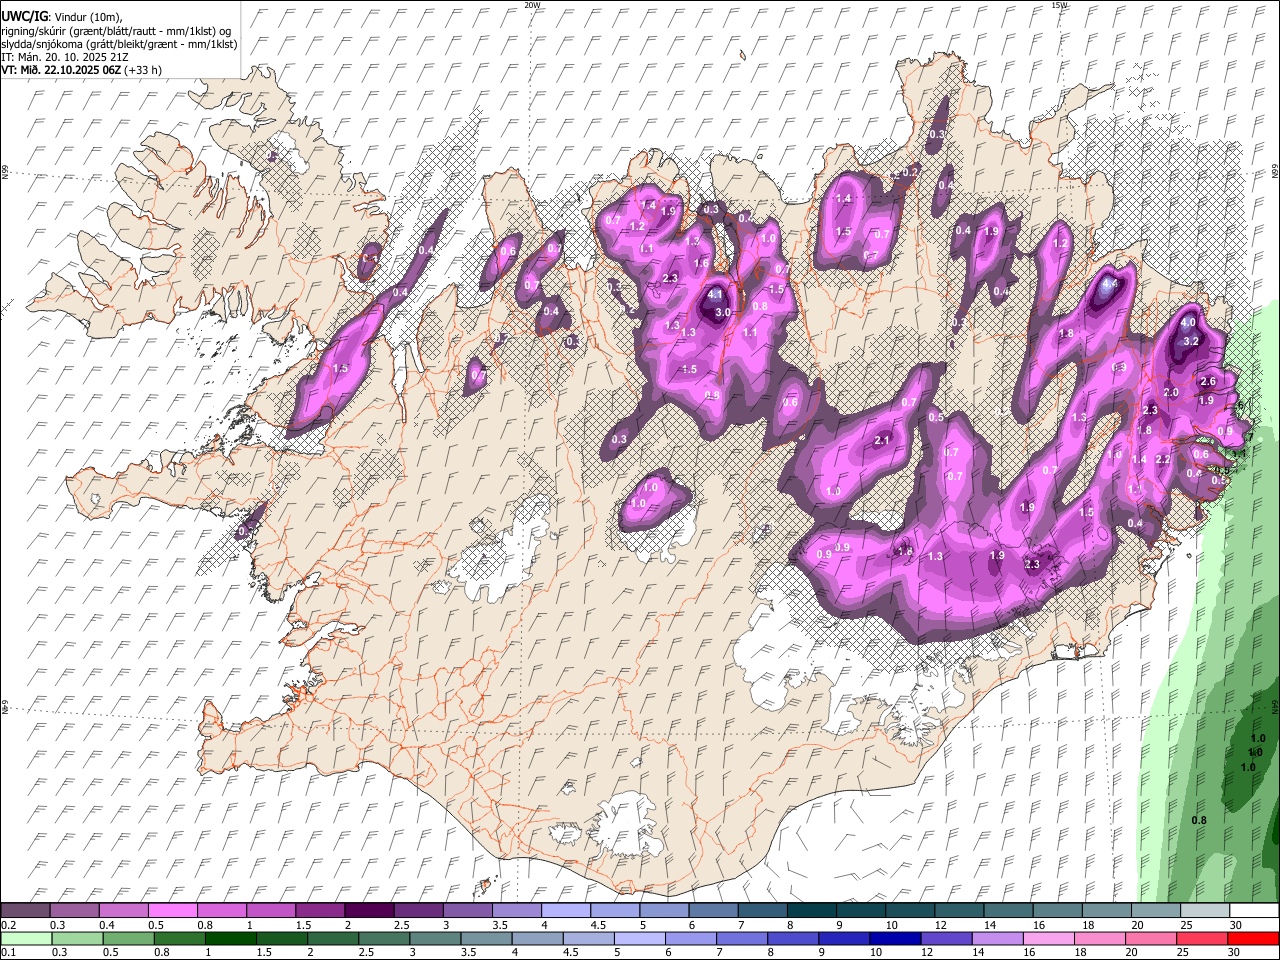Viewport: 1280px width, 960px height.
Task: Click the white top-row swatch between 25 and 30
Action: click(x=1205, y=910)
